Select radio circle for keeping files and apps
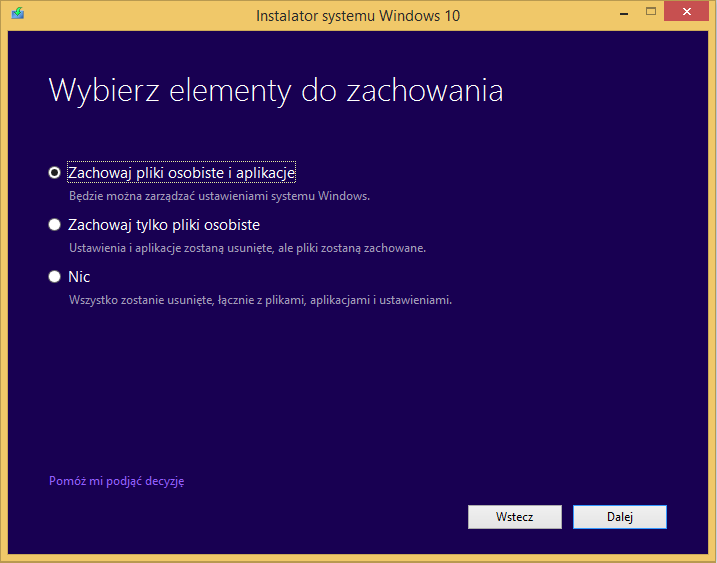This screenshot has width=717, height=563. tap(55, 173)
